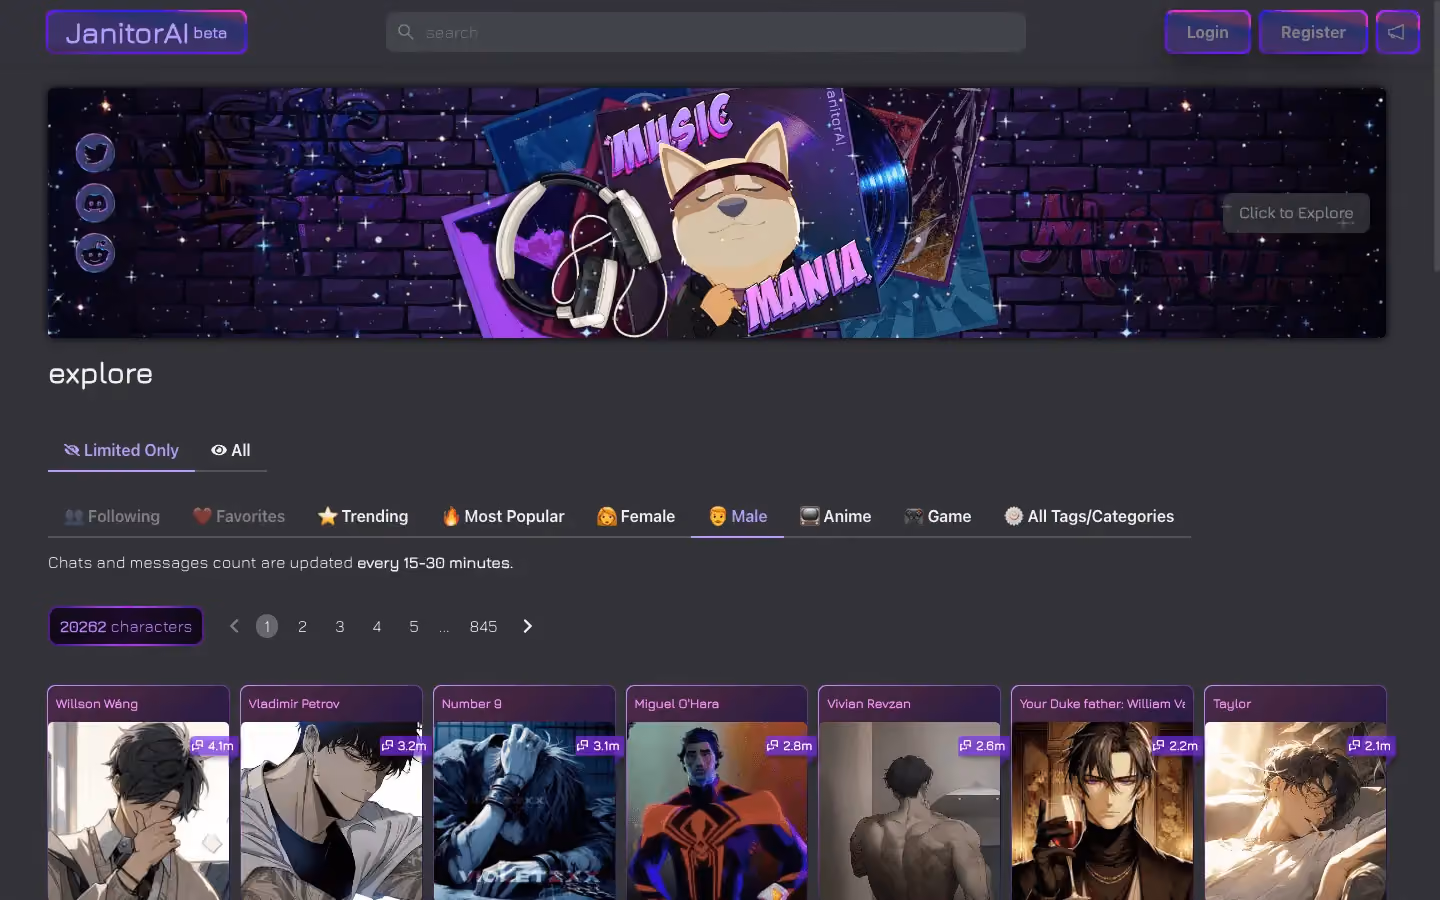The image size is (1440, 900).
Task: Go to page 2
Action: 302,626
